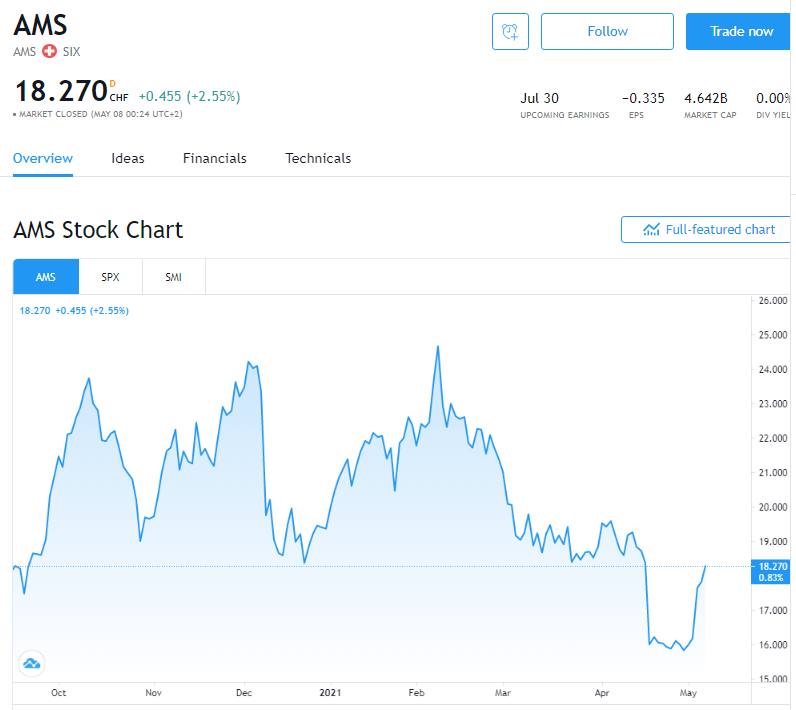Viewport: 796px width, 710px height.
Task: Click the SIX exchange label
Action: (x=72, y=52)
